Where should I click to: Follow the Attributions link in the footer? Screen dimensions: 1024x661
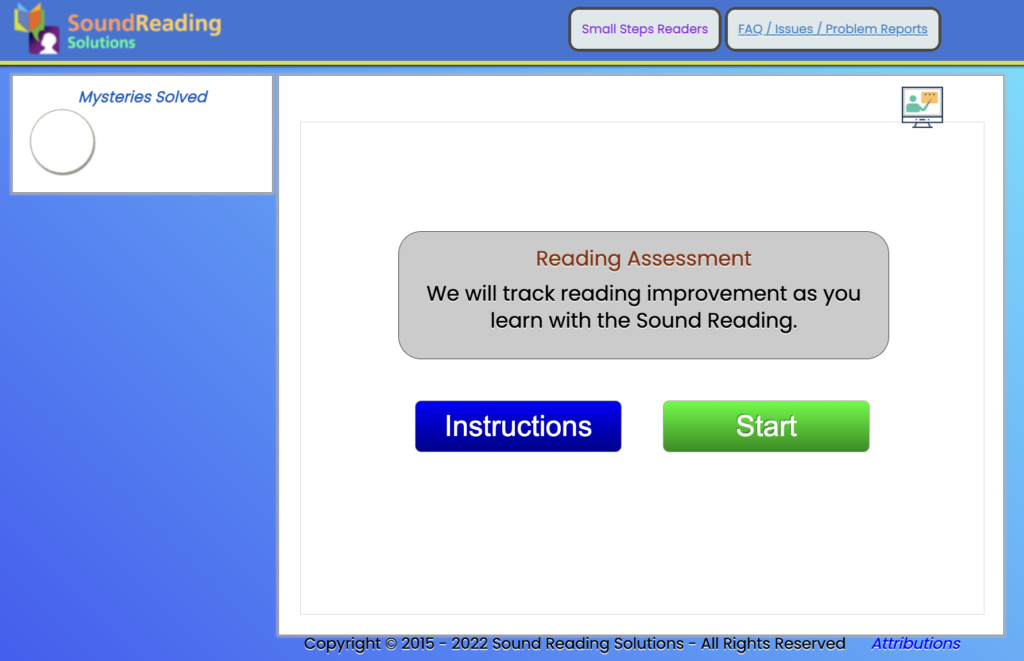click(x=915, y=643)
